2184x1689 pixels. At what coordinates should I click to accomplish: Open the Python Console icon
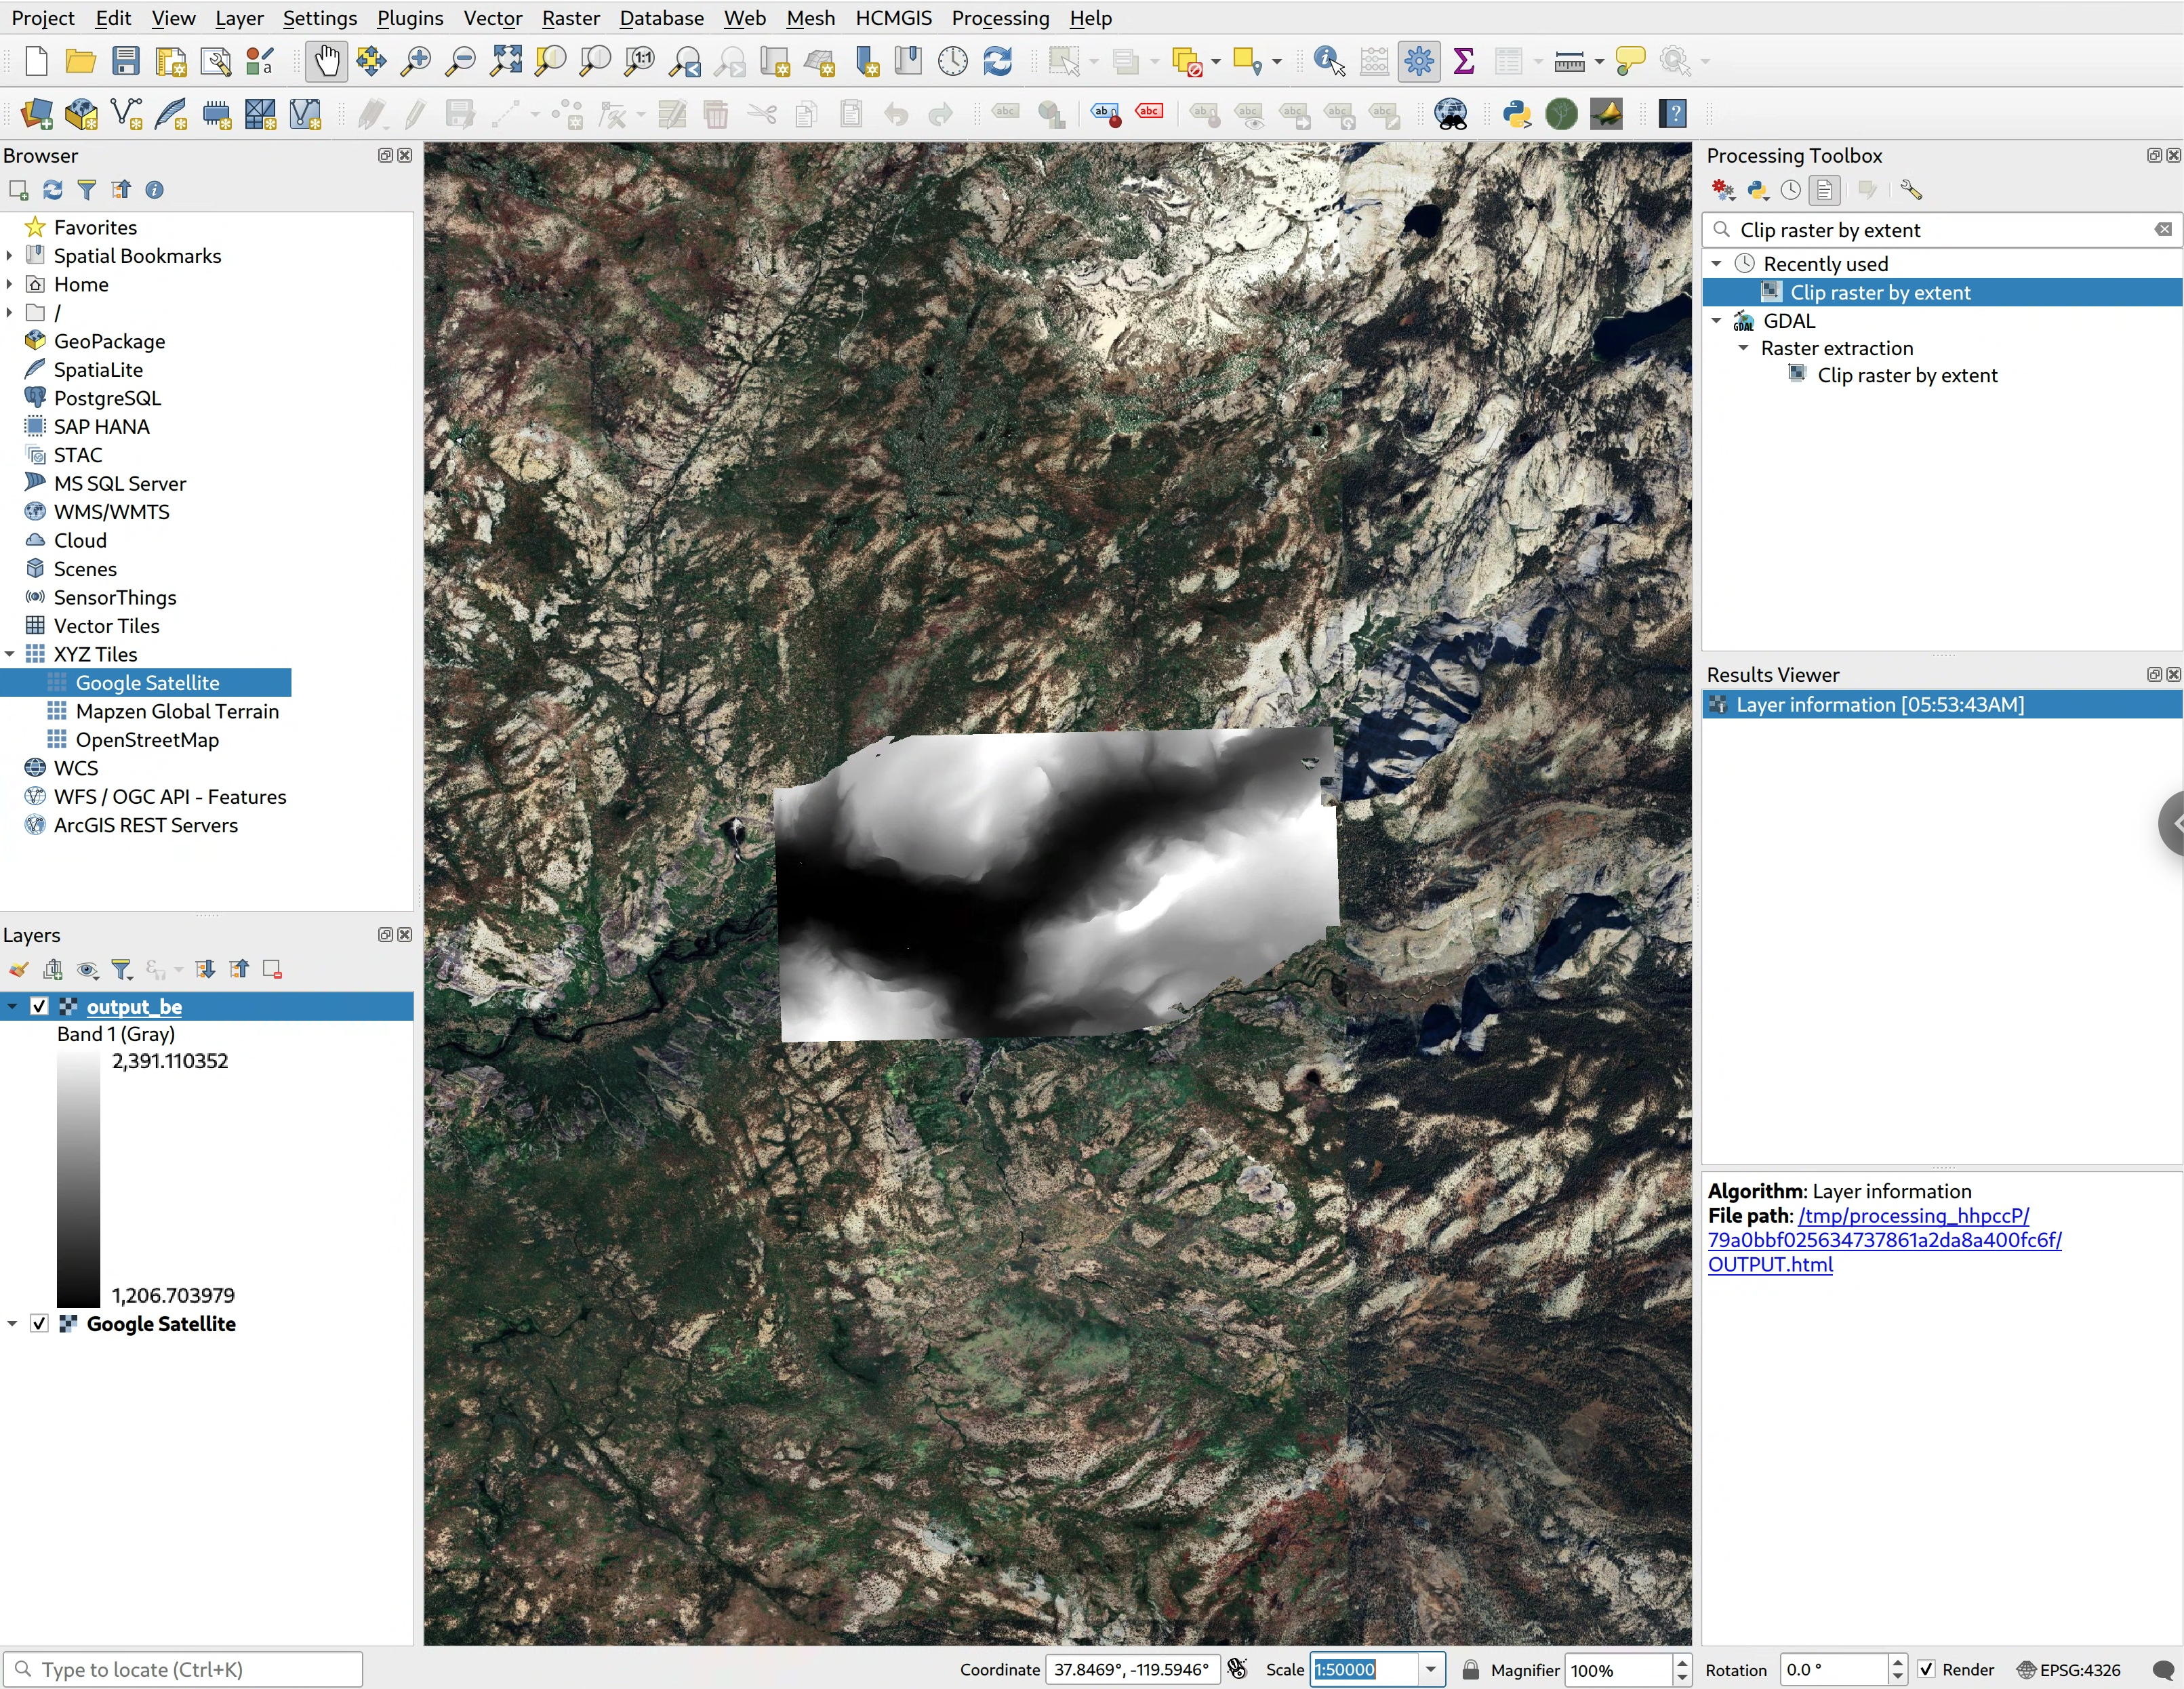(x=1516, y=114)
